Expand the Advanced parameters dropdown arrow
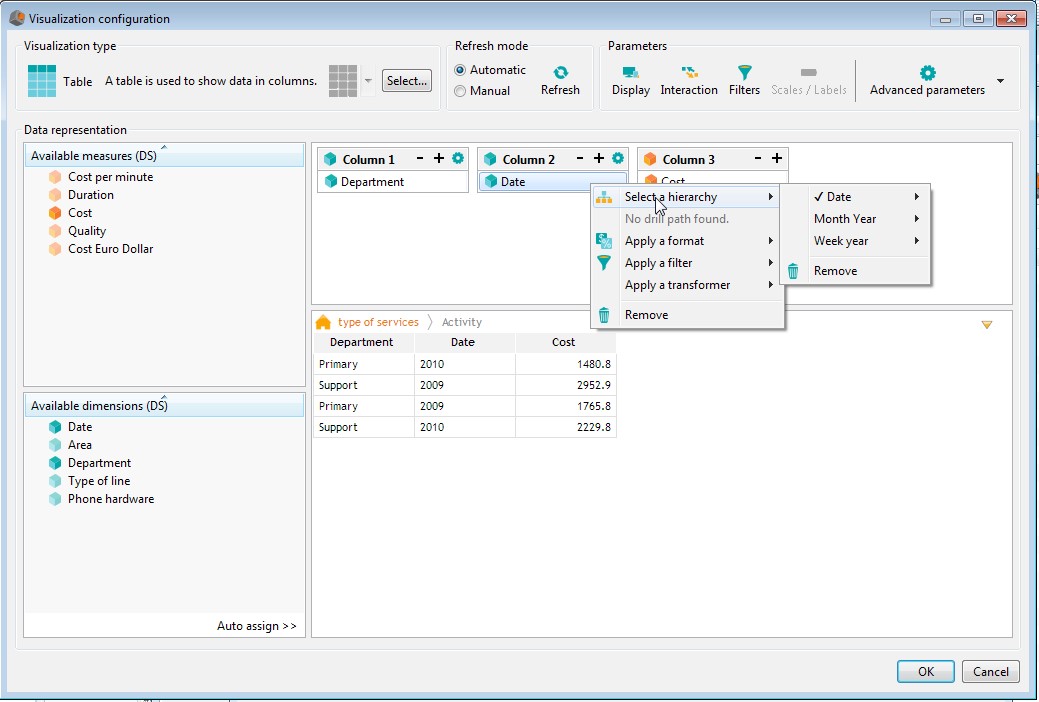This screenshot has height=702, width=1039. (1001, 81)
